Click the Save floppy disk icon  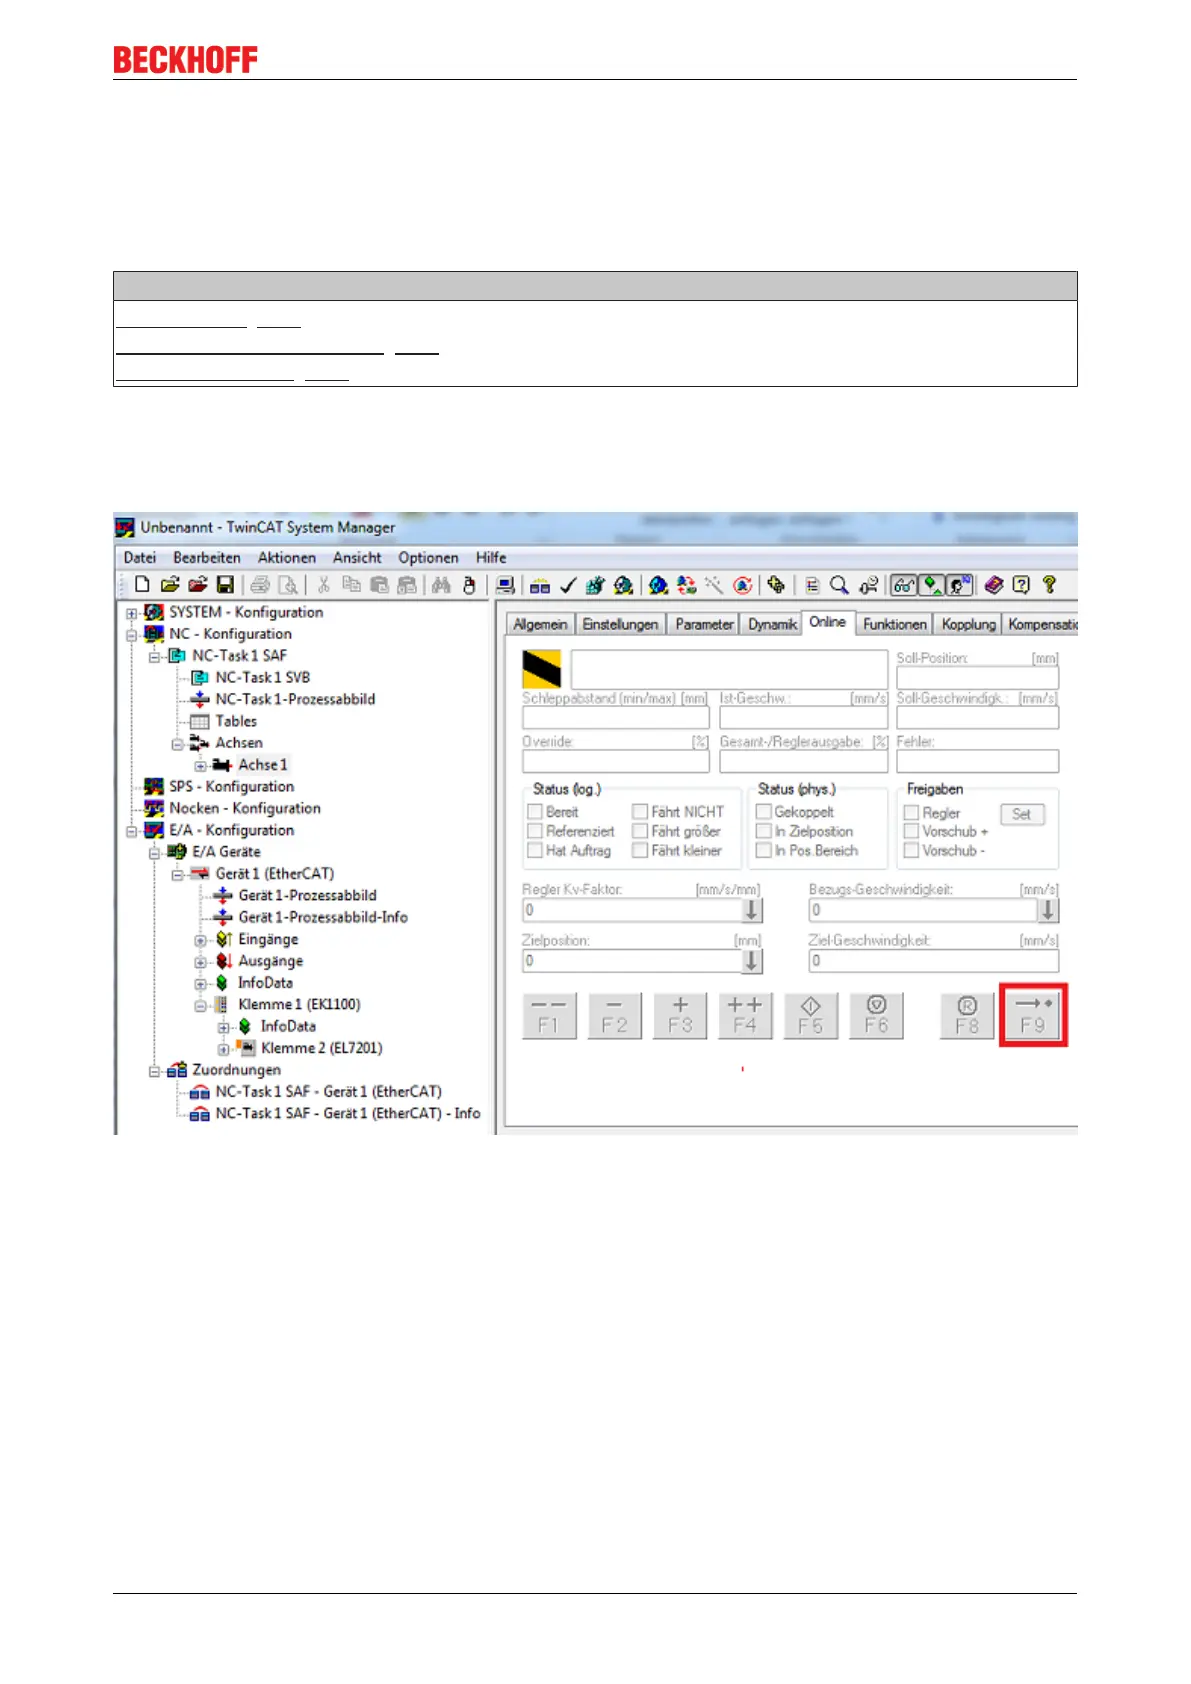point(225,585)
